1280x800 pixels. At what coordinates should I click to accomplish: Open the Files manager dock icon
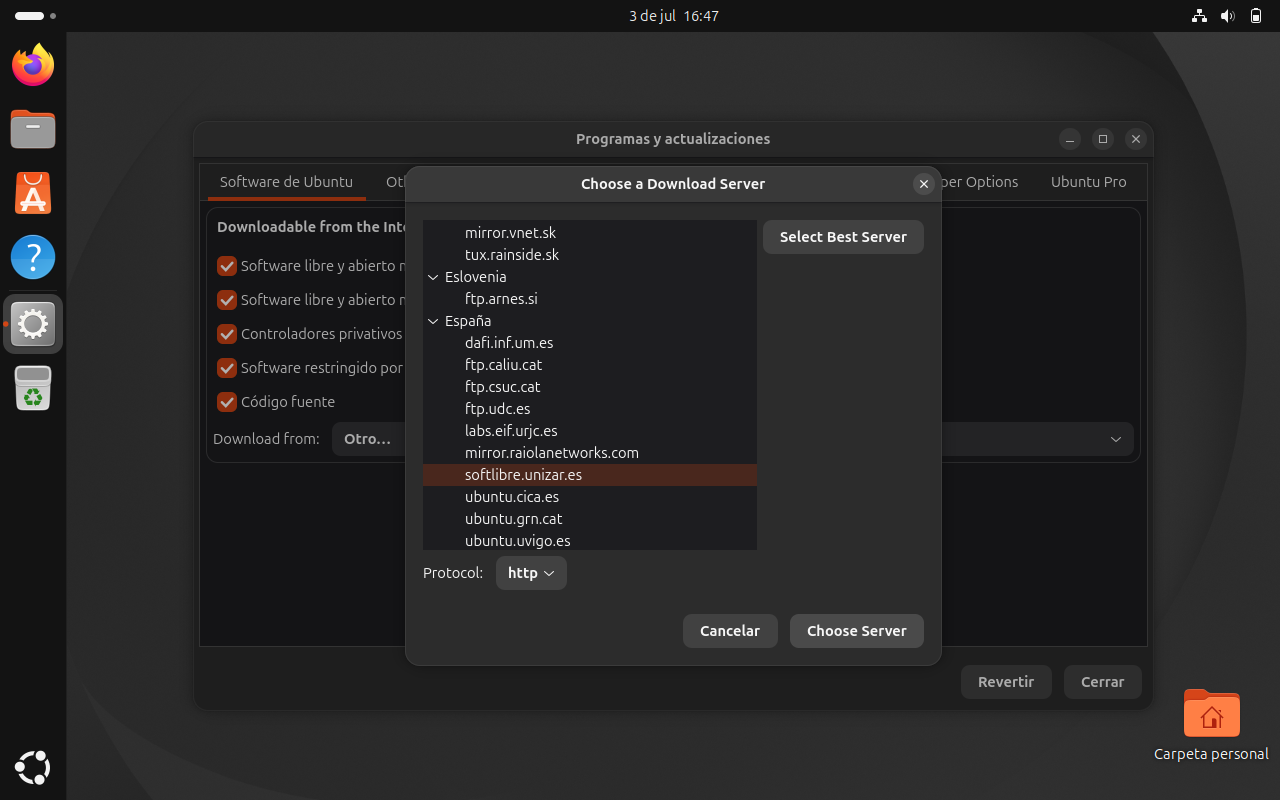33,129
